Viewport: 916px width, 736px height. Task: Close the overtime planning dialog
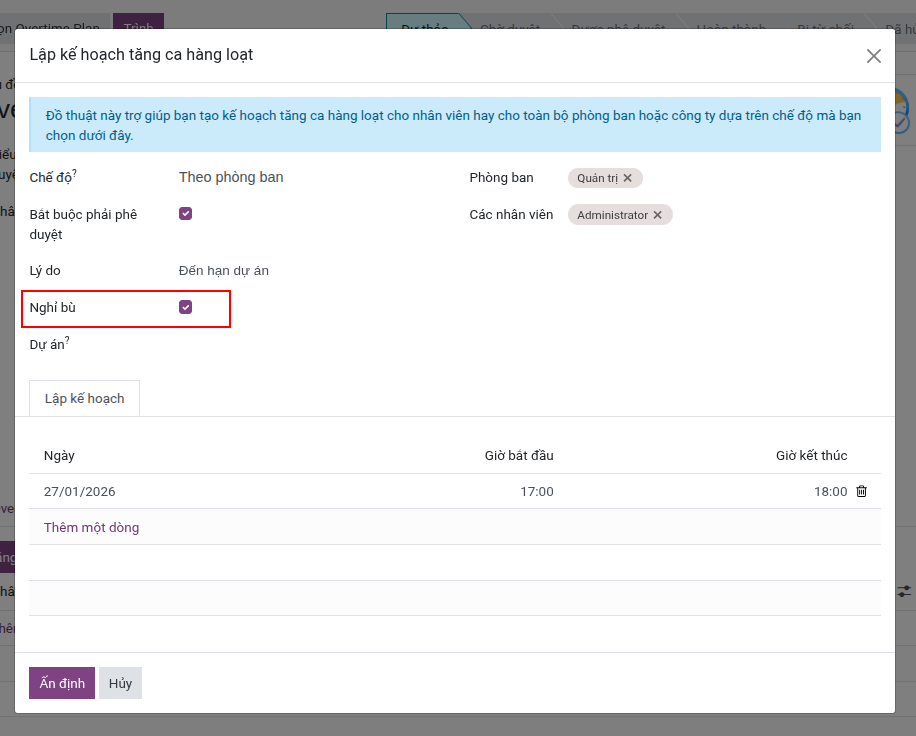[873, 55]
